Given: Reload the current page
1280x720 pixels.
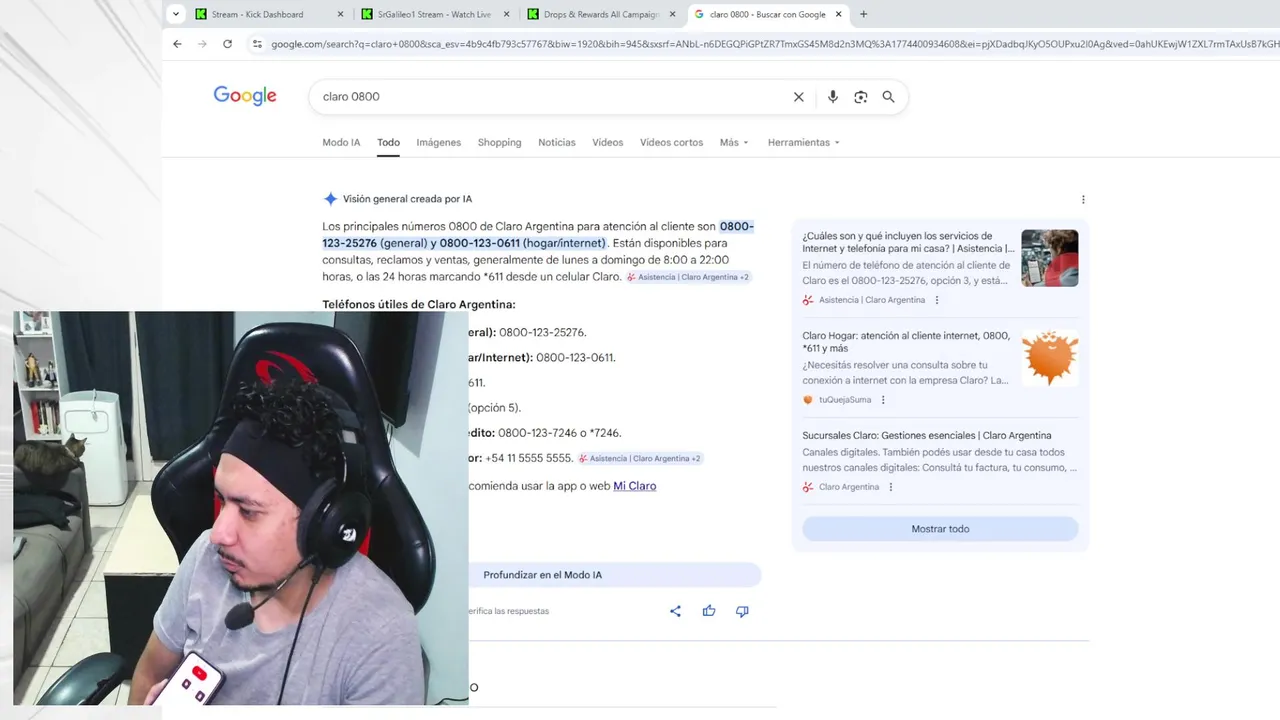Looking at the screenshot, I should pyautogui.click(x=227, y=44).
